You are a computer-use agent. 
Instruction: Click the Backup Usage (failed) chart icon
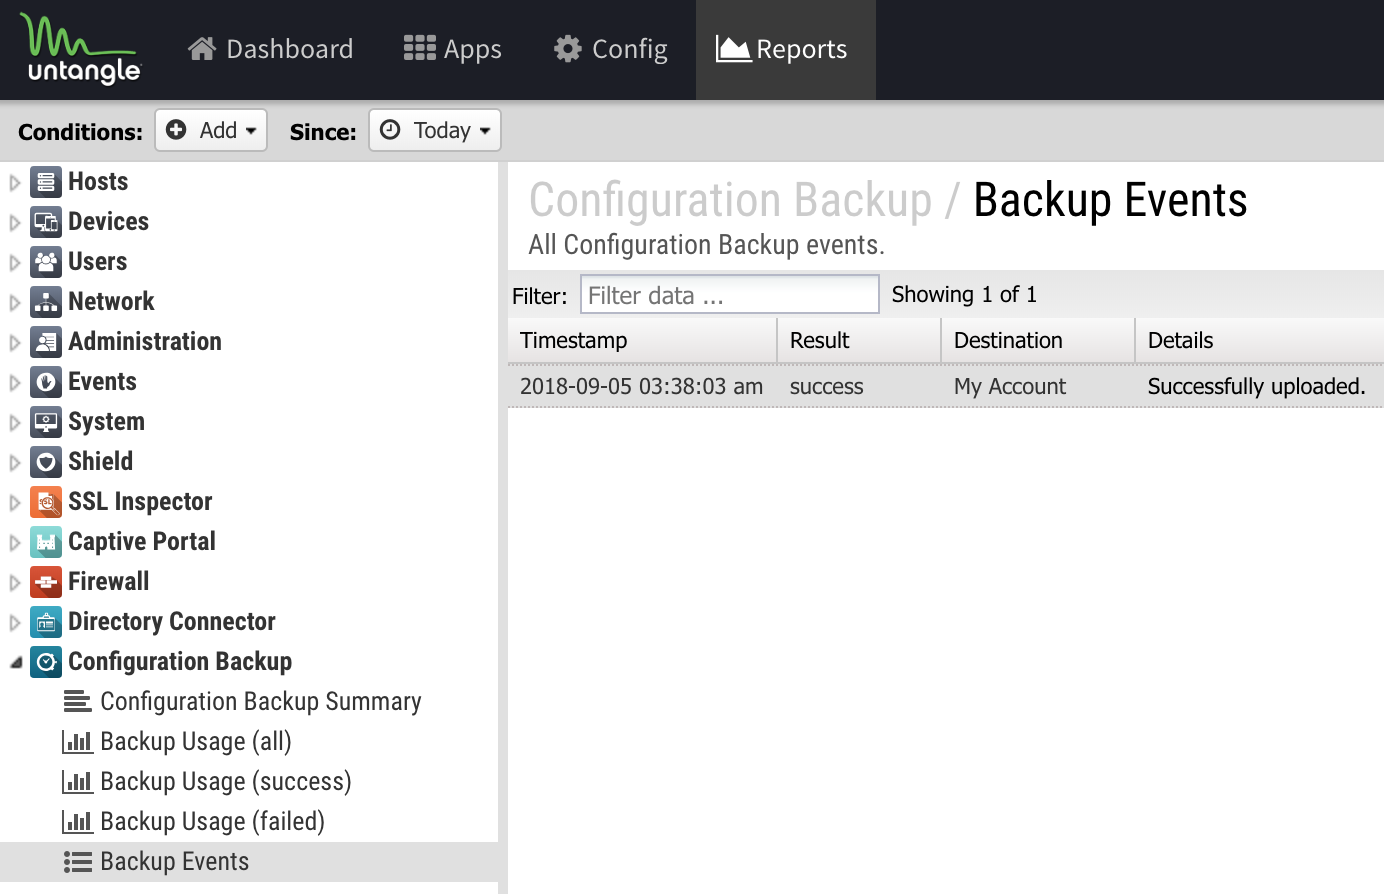[77, 822]
